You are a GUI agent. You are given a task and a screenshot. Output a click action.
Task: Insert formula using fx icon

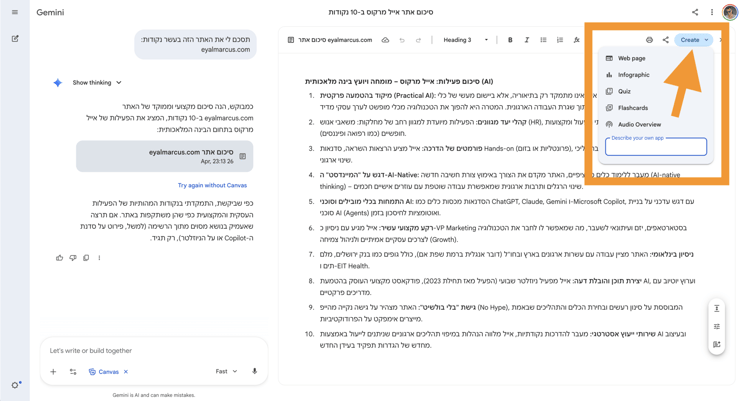point(576,40)
